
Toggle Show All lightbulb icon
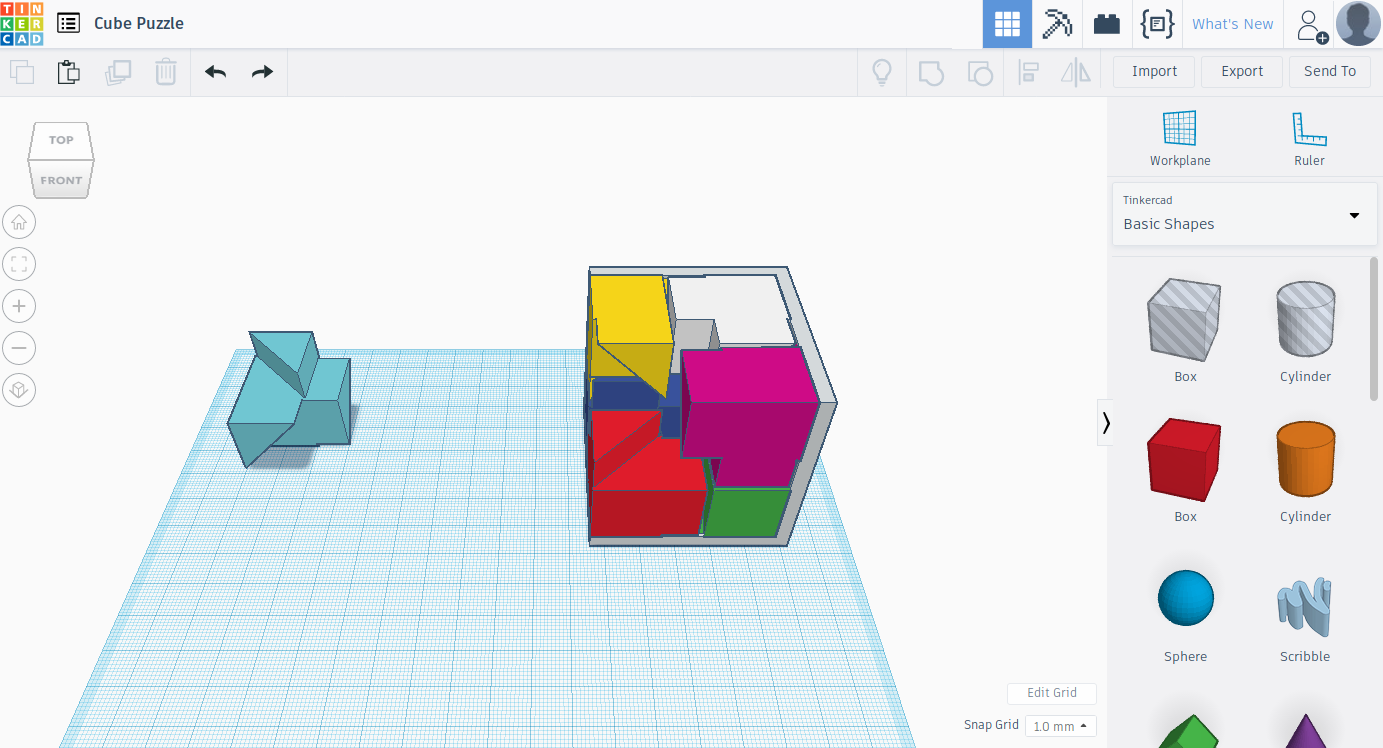click(x=882, y=72)
